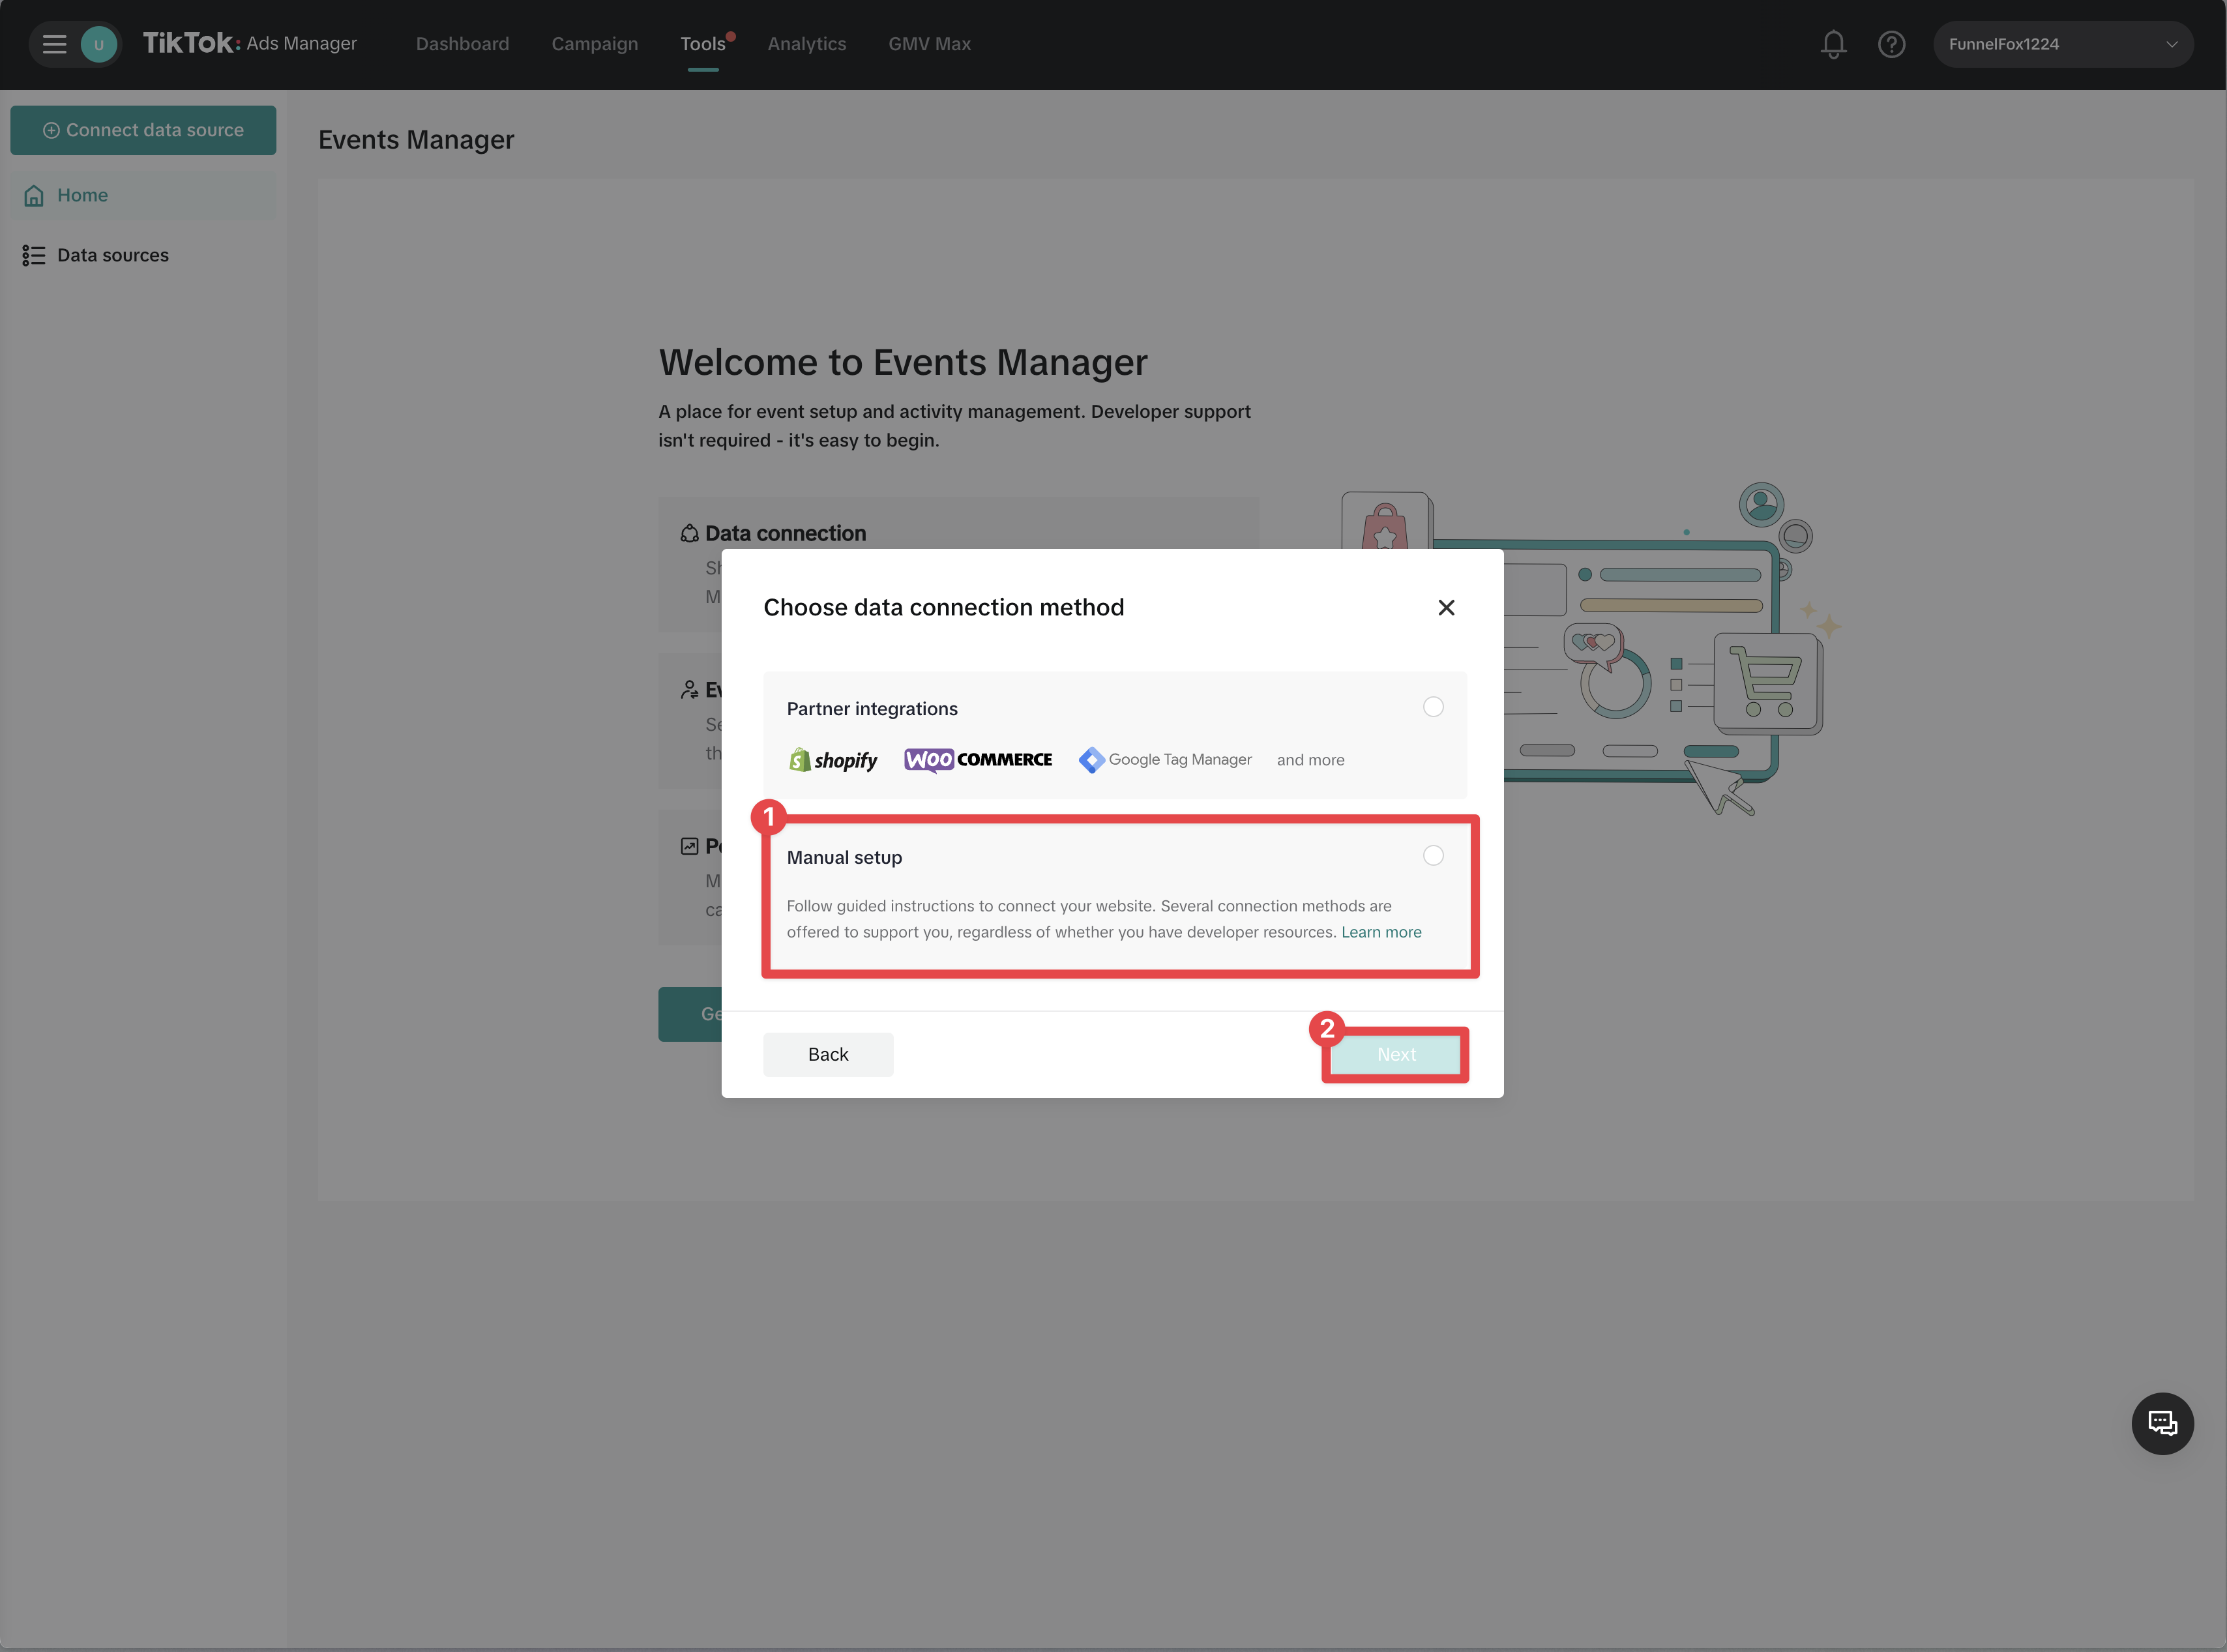Image resolution: width=2227 pixels, height=1652 pixels.
Task: Close the data connection method dialog
Action: 1445,608
